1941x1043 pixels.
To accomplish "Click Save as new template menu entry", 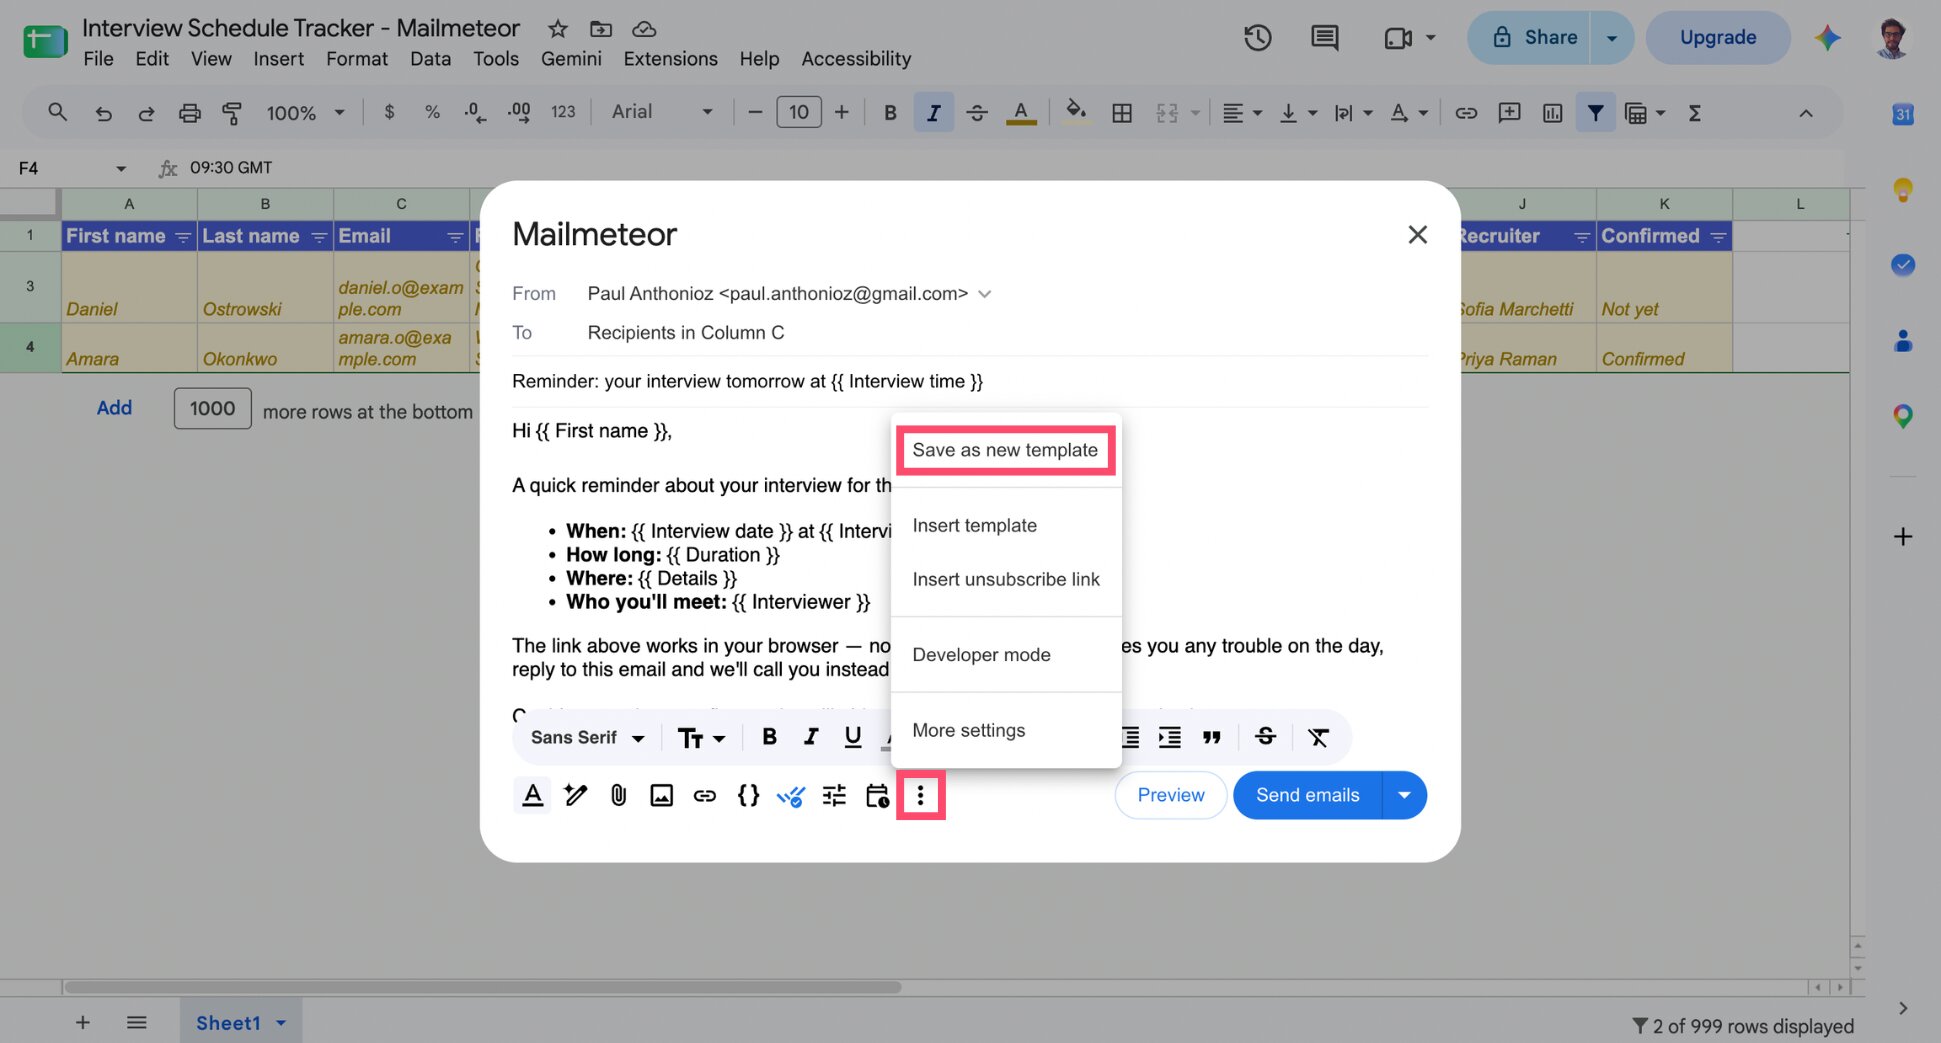I will coord(1005,450).
